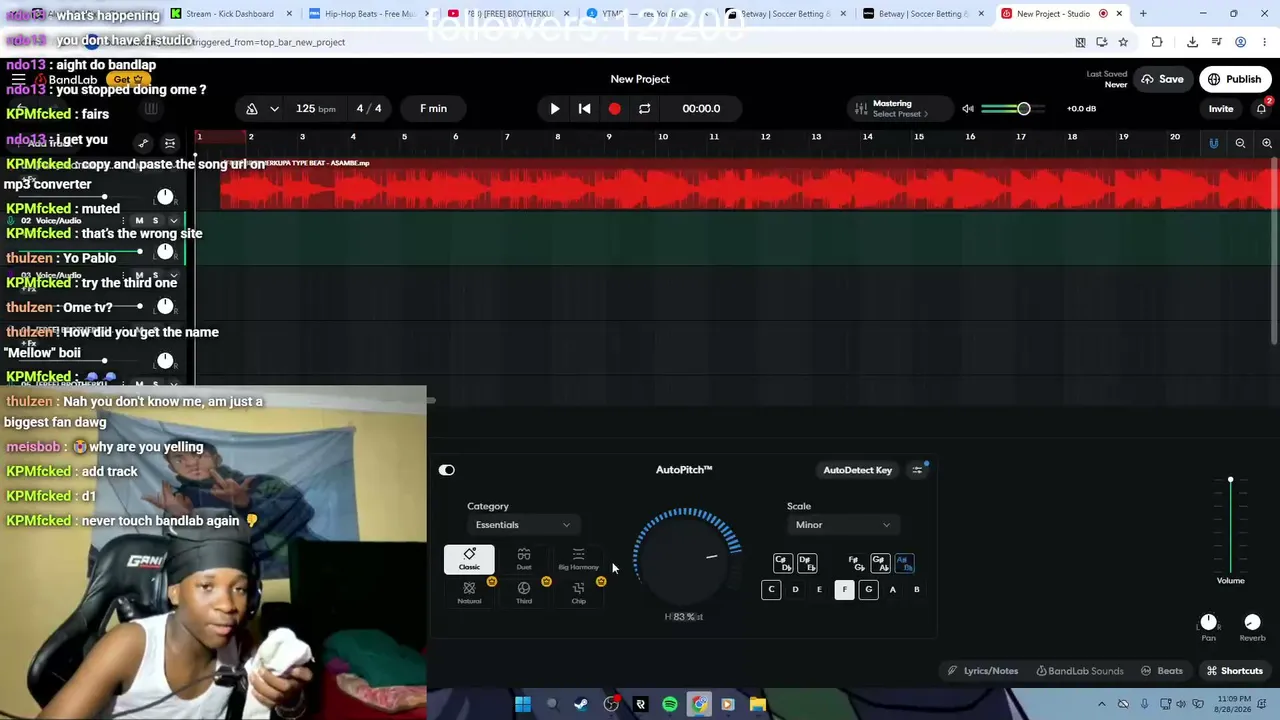Image resolution: width=1280 pixels, height=720 pixels.
Task: Toggle the D note key
Action: (x=795, y=589)
